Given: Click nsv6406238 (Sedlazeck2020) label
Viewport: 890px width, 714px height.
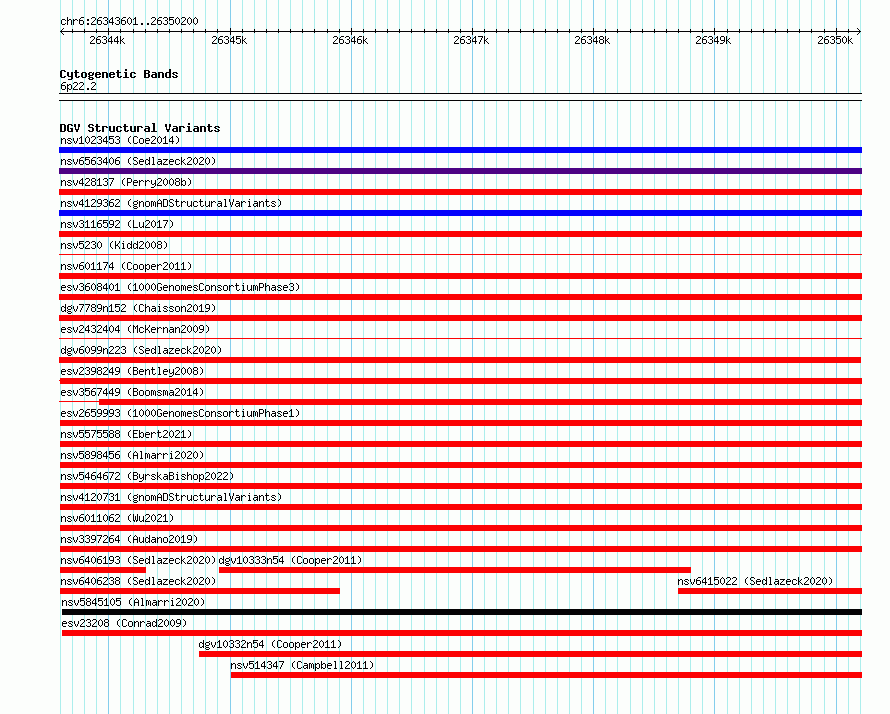Looking at the screenshot, I should click(x=138, y=581).
